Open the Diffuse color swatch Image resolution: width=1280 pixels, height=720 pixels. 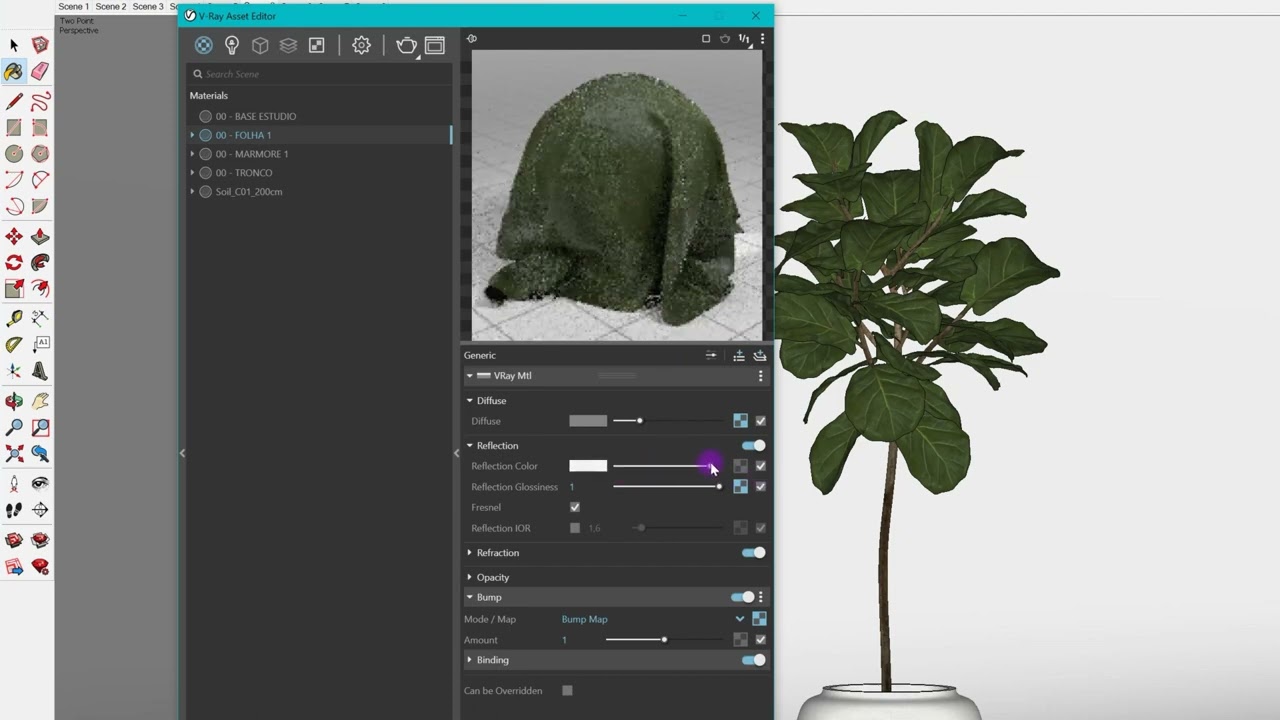[588, 421]
